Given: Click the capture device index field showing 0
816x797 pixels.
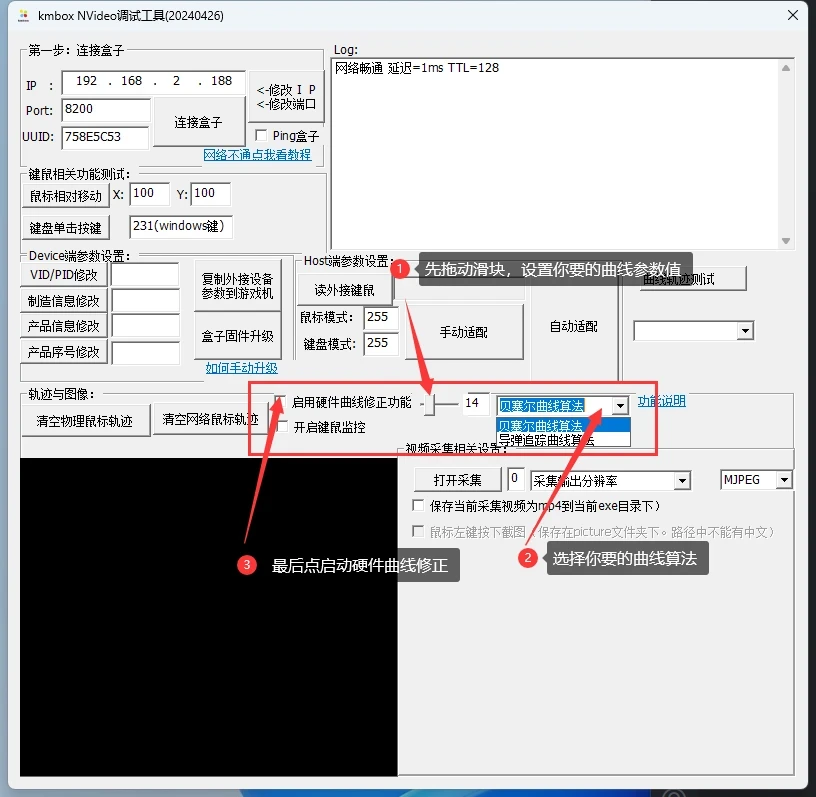Looking at the screenshot, I should tap(516, 479).
